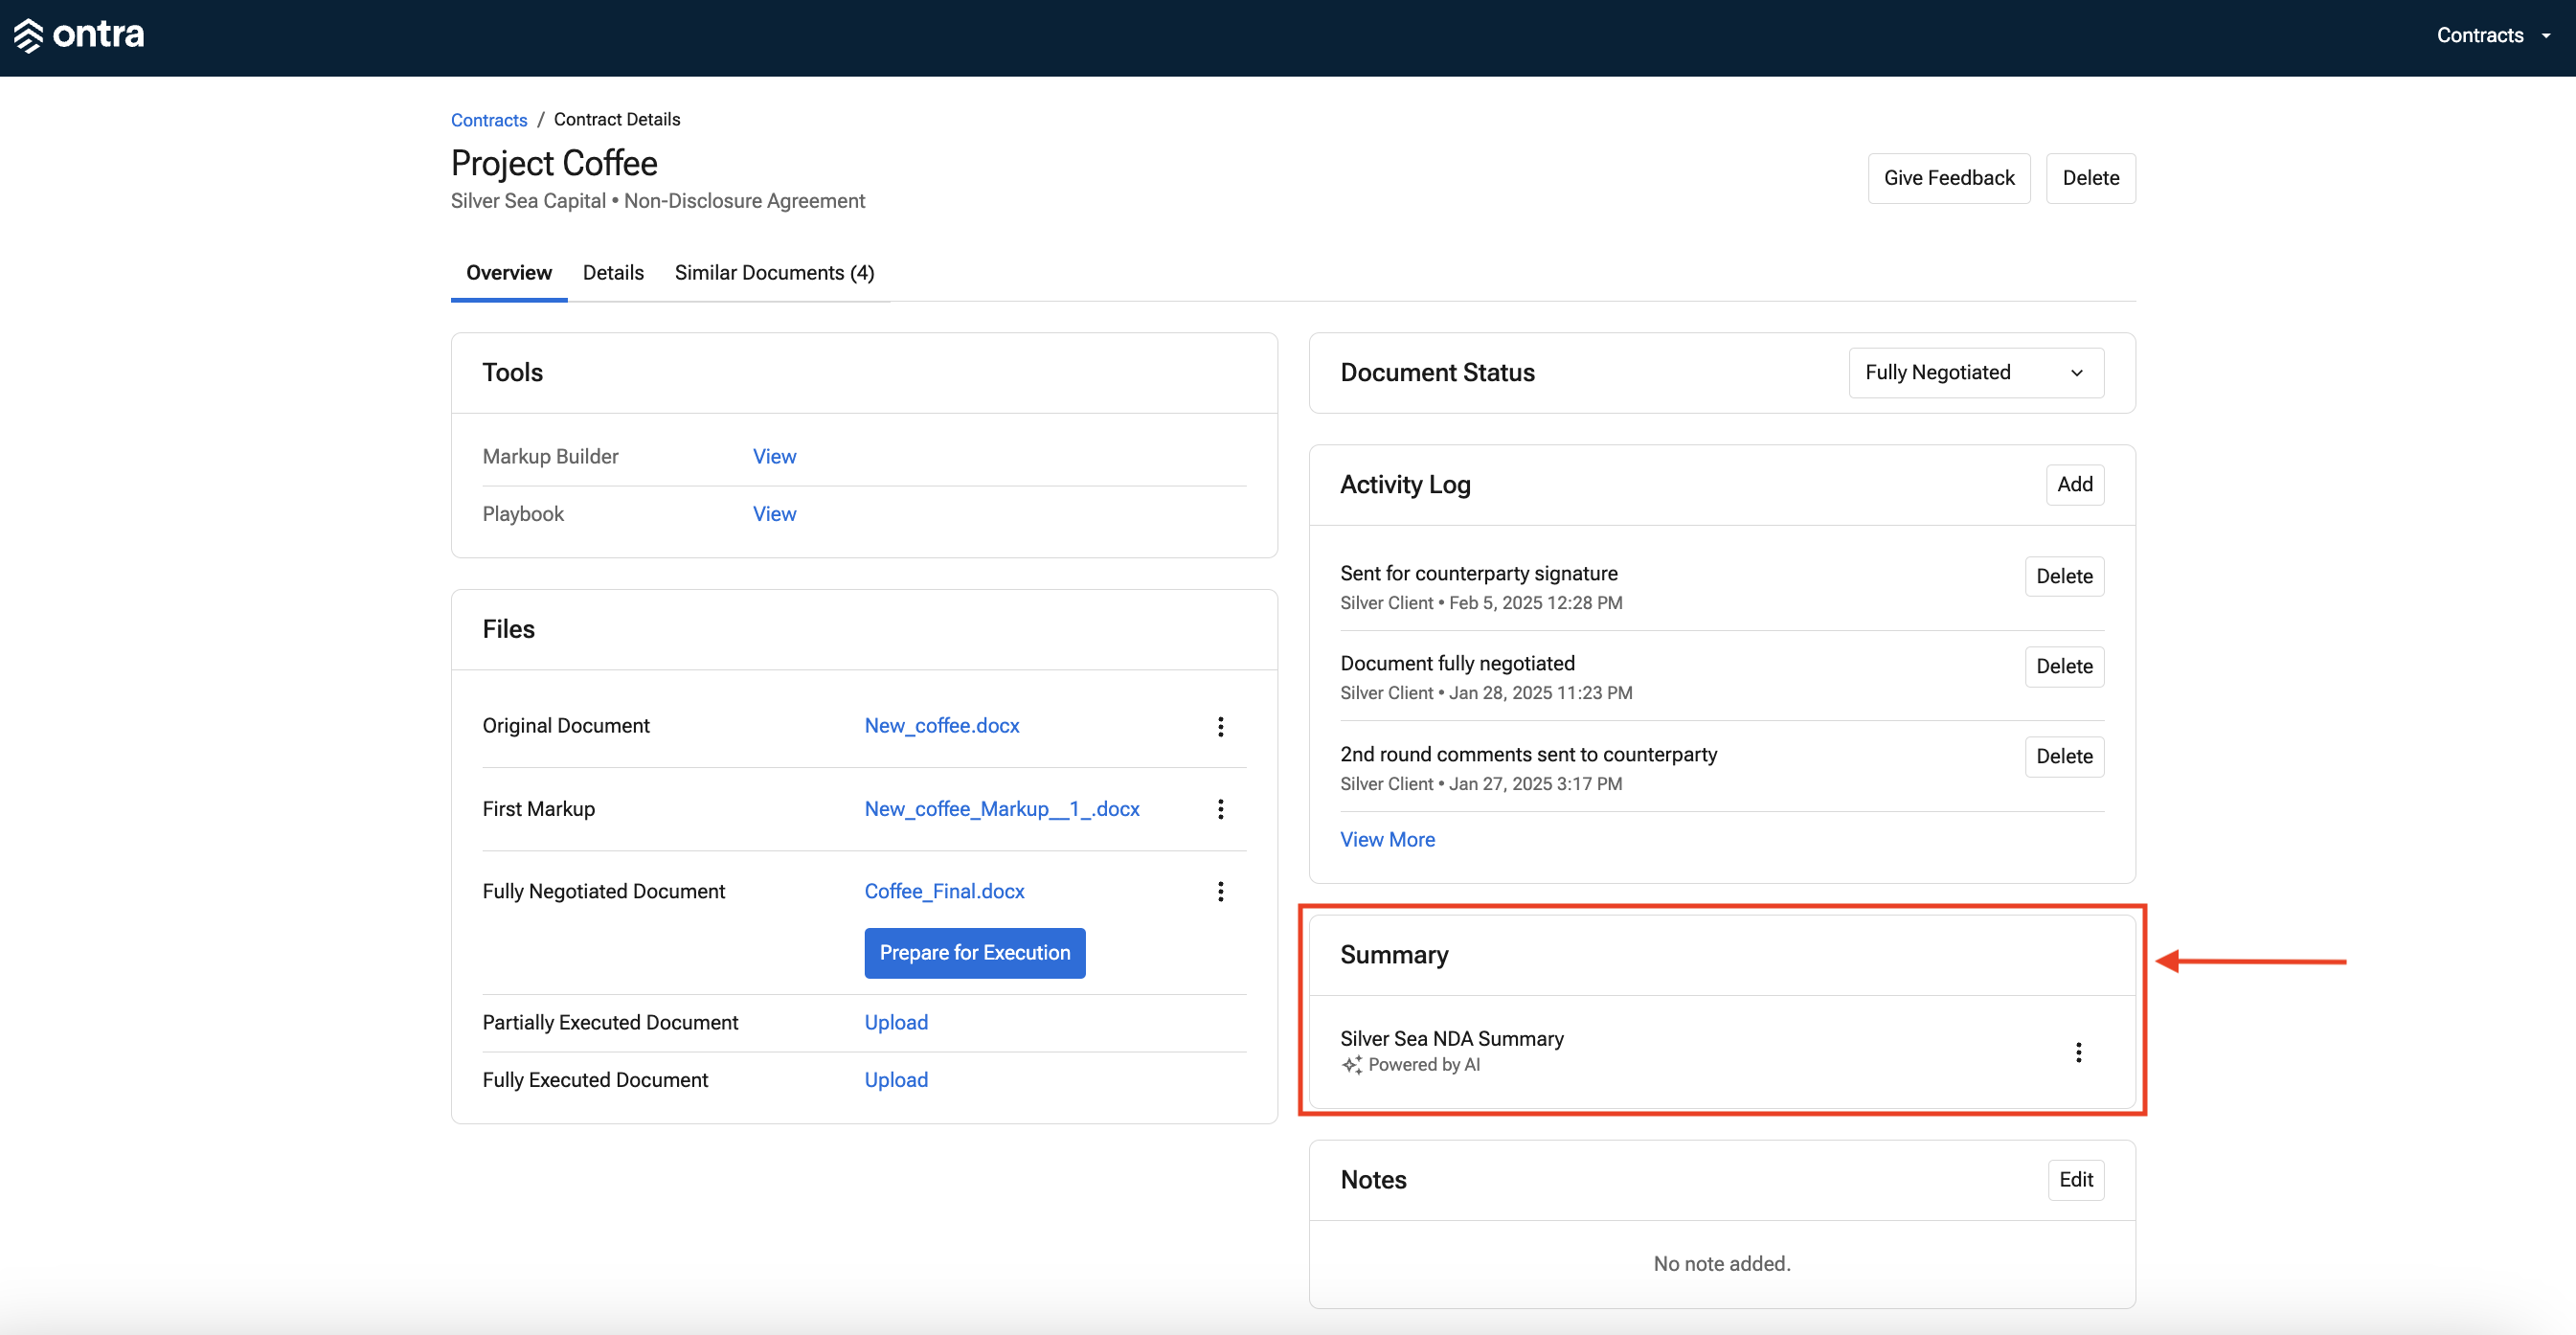Screen dimensions: 2576x1335
Task: Click the Notes section heading
Action: point(1373,1180)
